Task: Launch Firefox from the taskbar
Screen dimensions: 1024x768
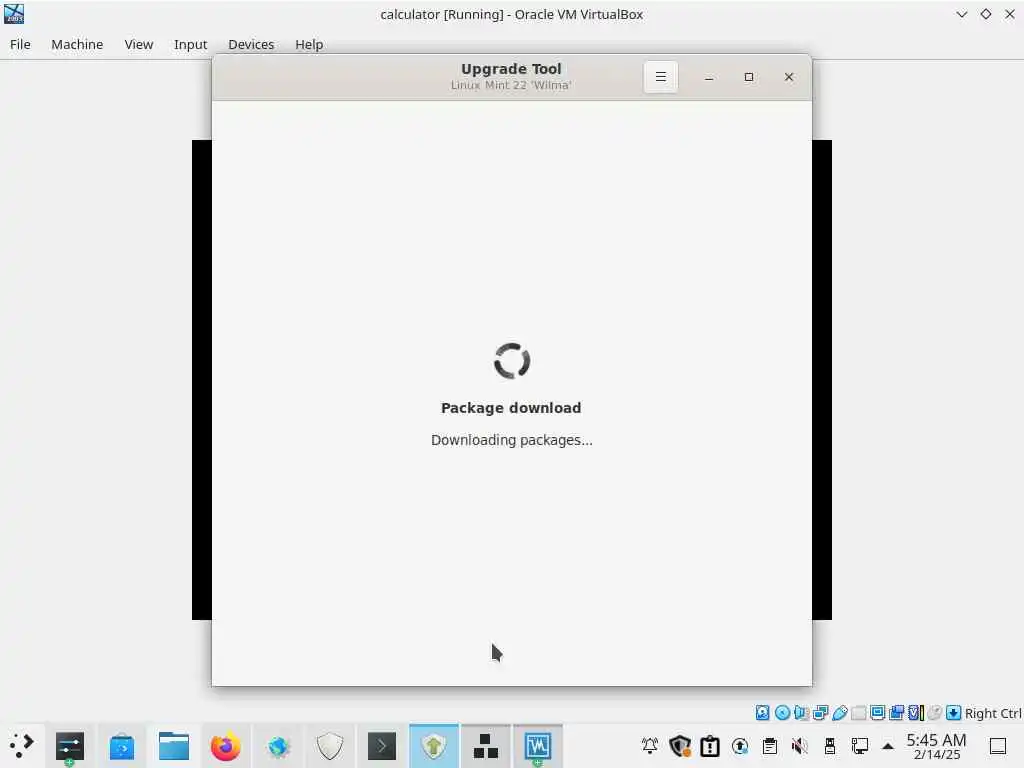Action: click(226, 746)
